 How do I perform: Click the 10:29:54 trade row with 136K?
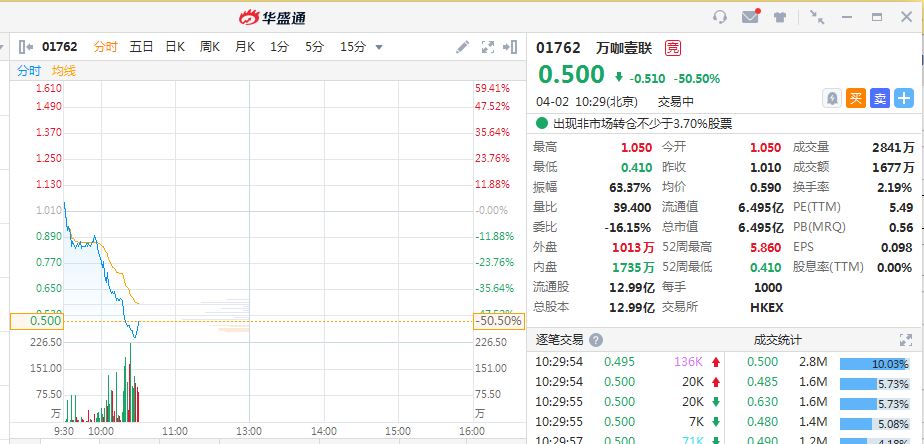[628, 362]
